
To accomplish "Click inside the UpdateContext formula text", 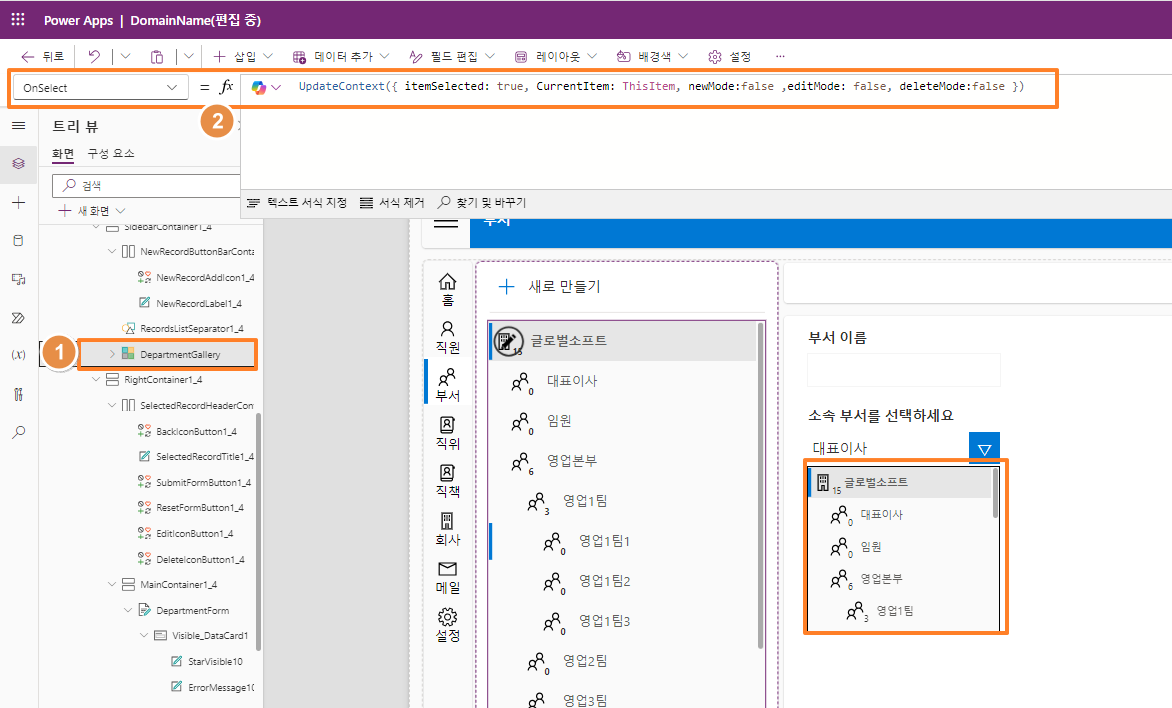I will click(x=661, y=87).
